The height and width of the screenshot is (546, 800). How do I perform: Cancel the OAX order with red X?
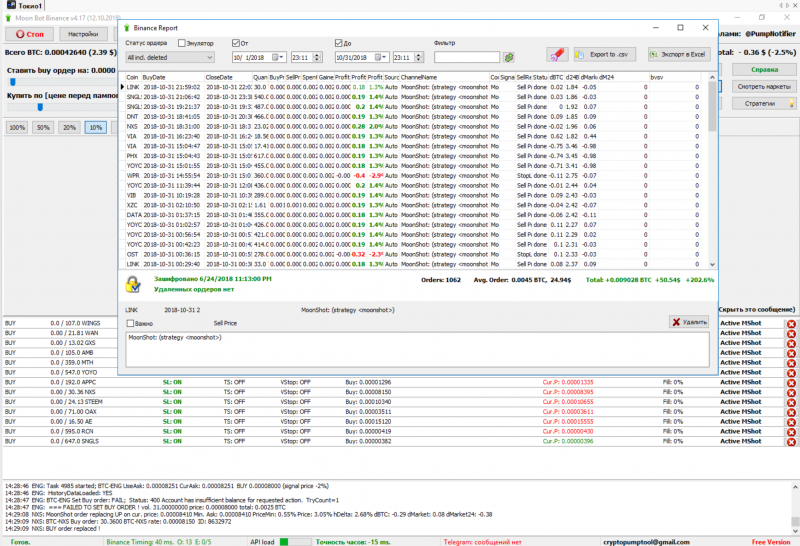pyautogui.click(x=791, y=412)
